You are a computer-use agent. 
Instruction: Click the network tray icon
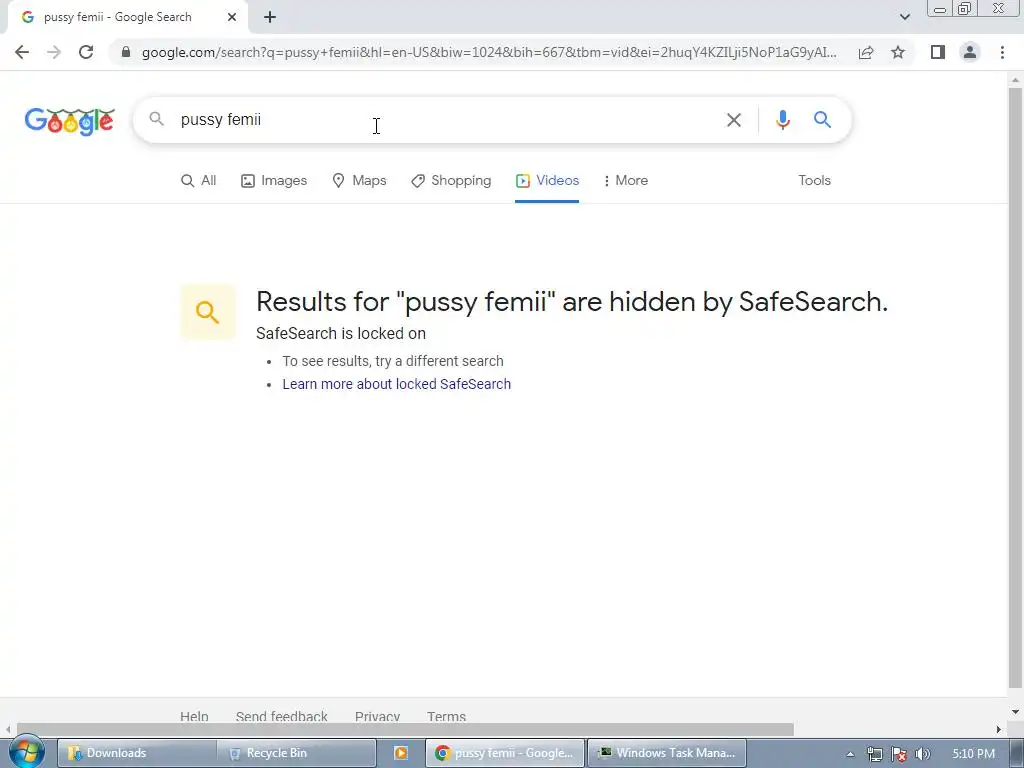(874, 754)
